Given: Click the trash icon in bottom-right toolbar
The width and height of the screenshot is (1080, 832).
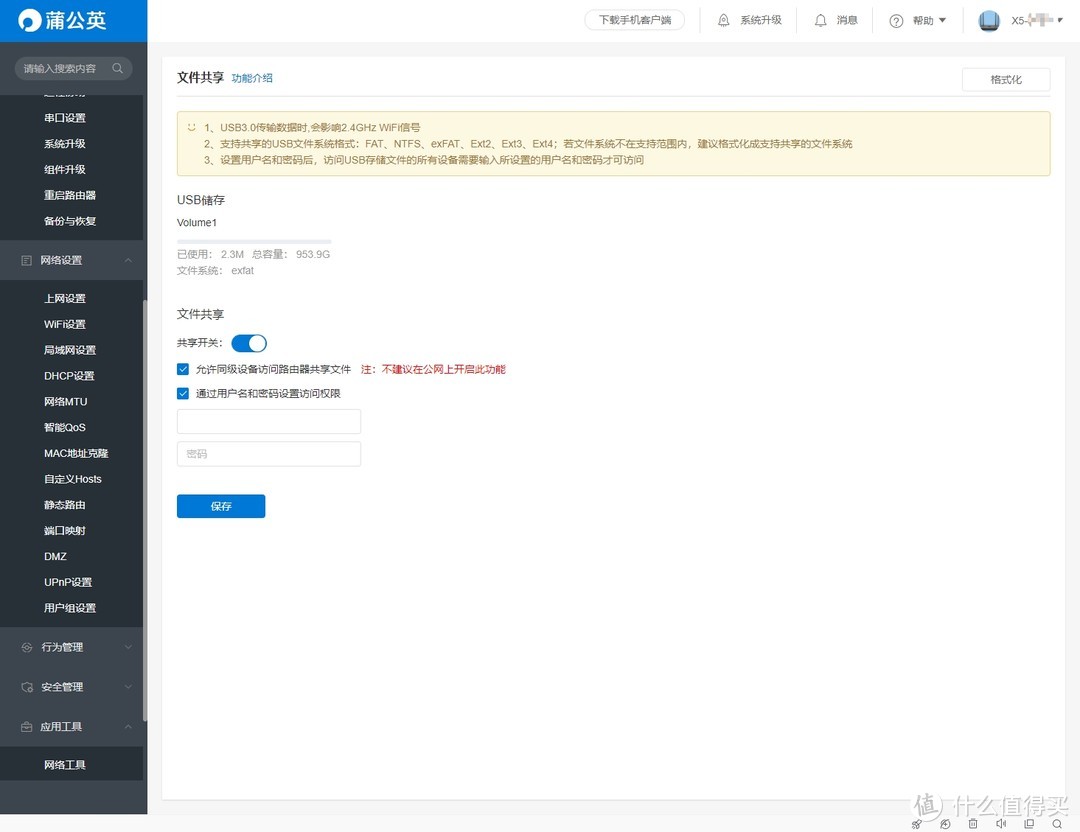Looking at the screenshot, I should (973, 823).
